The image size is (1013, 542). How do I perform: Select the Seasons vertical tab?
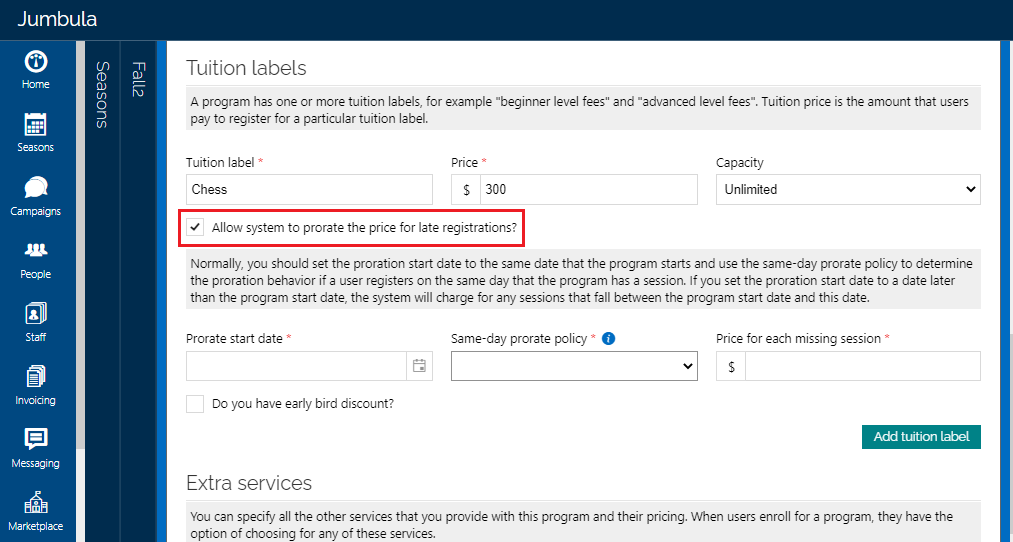[x=102, y=95]
